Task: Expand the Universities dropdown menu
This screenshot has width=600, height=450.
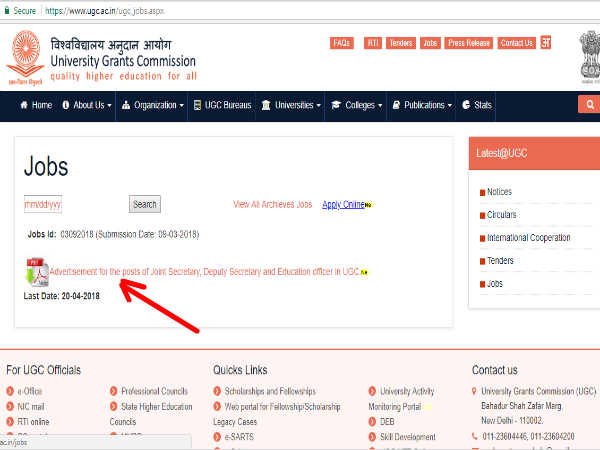Action: (291, 105)
